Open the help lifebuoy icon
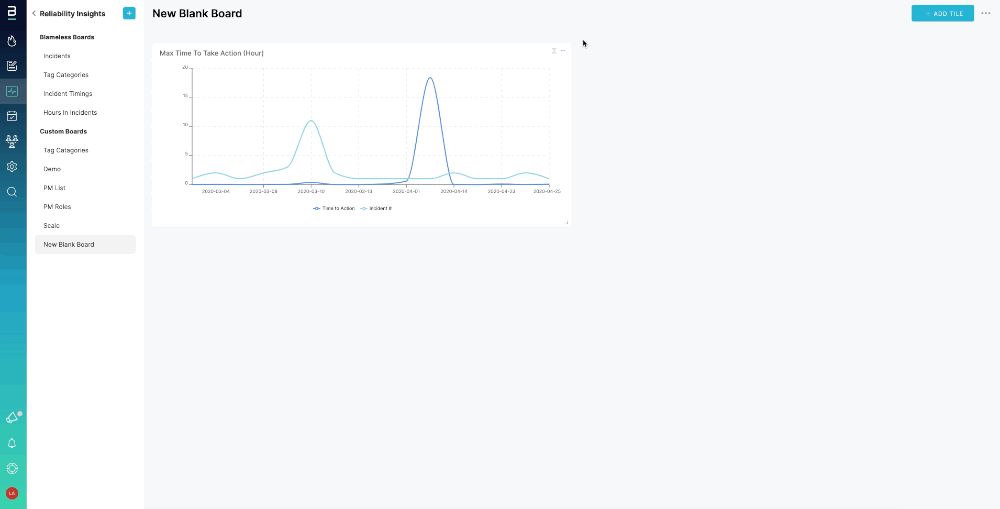 (11, 468)
